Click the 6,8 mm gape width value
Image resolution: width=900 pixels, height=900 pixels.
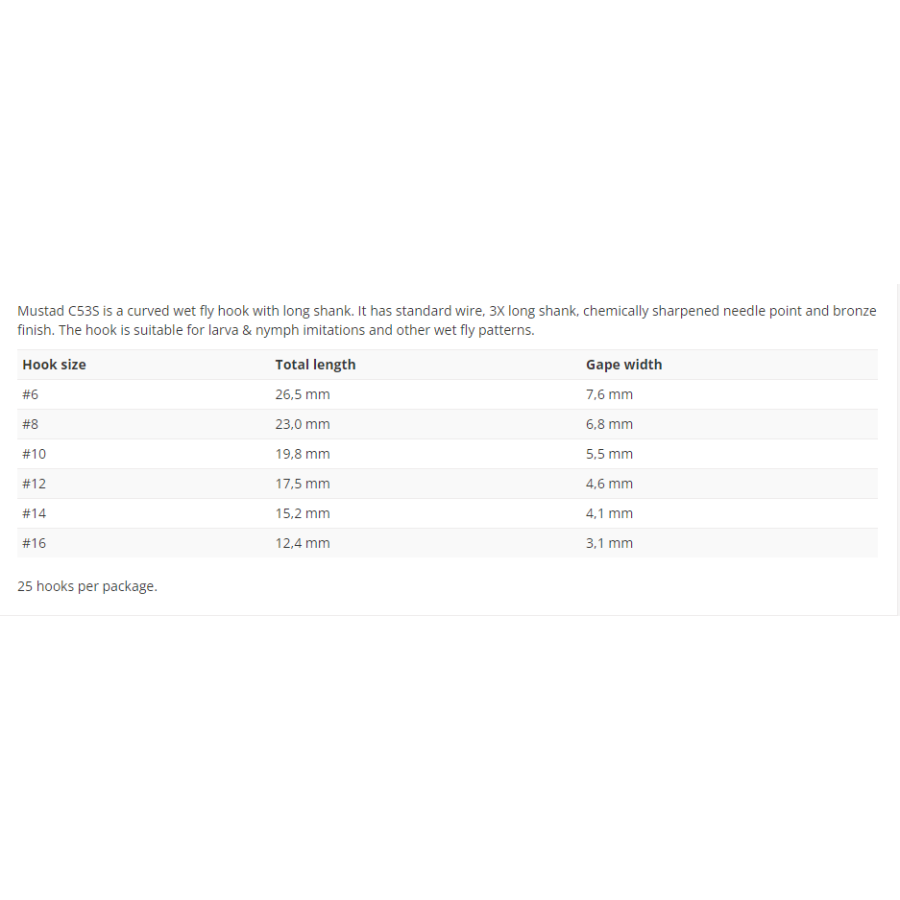click(609, 424)
